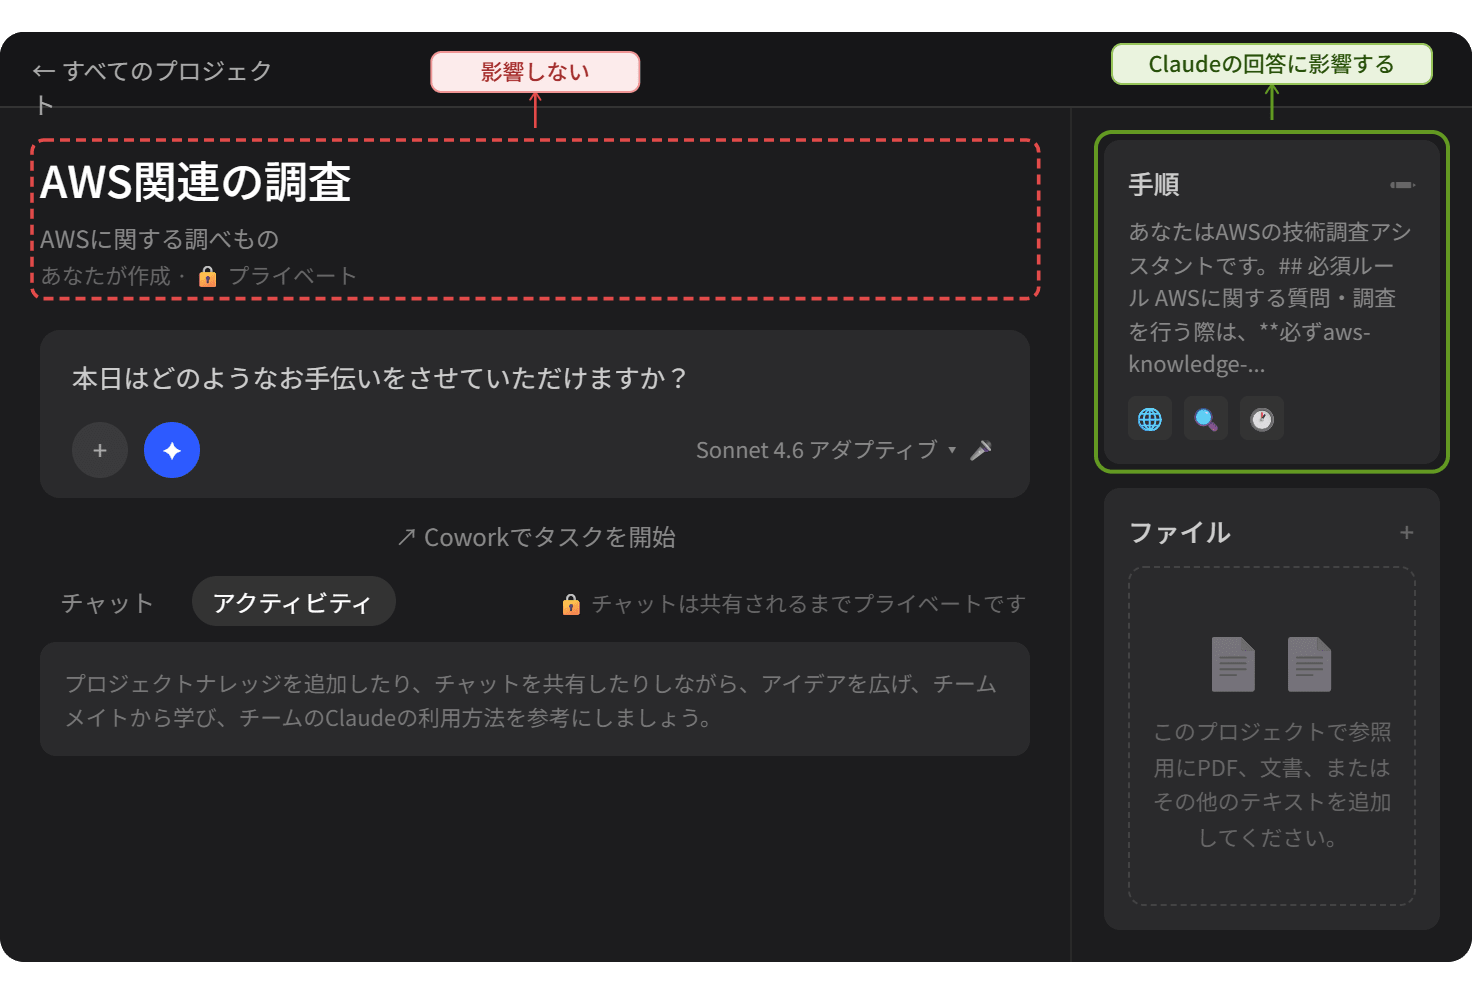Click the ファイル panel heading
This screenshot has width=1472, height=1002.
[1180, 532]
